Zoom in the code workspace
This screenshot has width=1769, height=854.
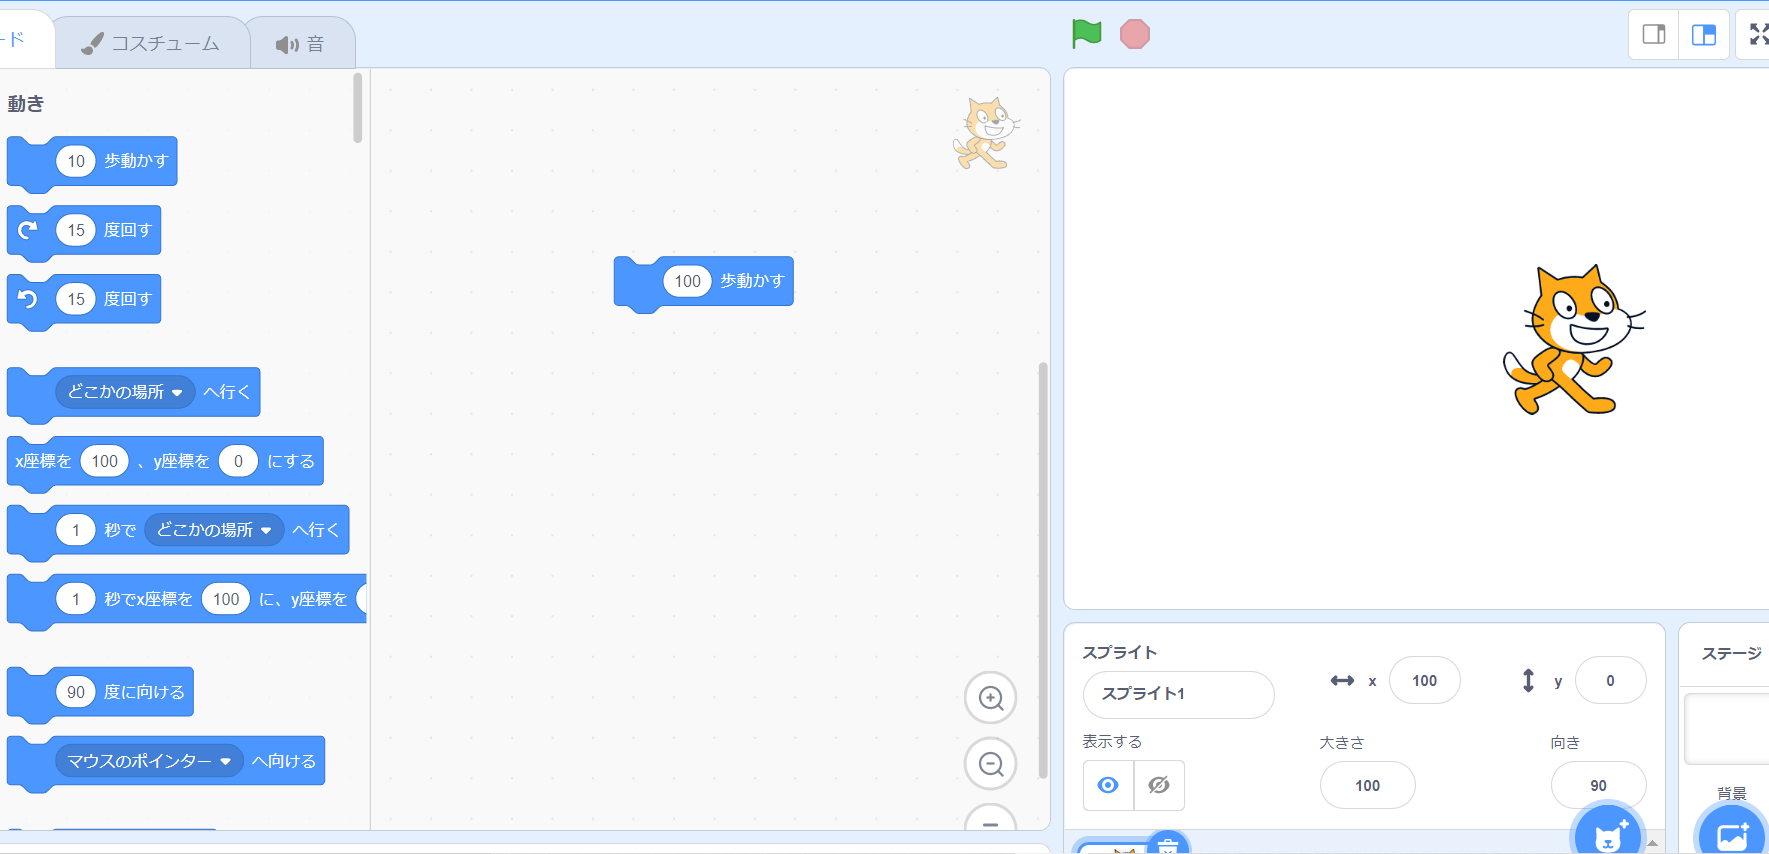(991, 698)
